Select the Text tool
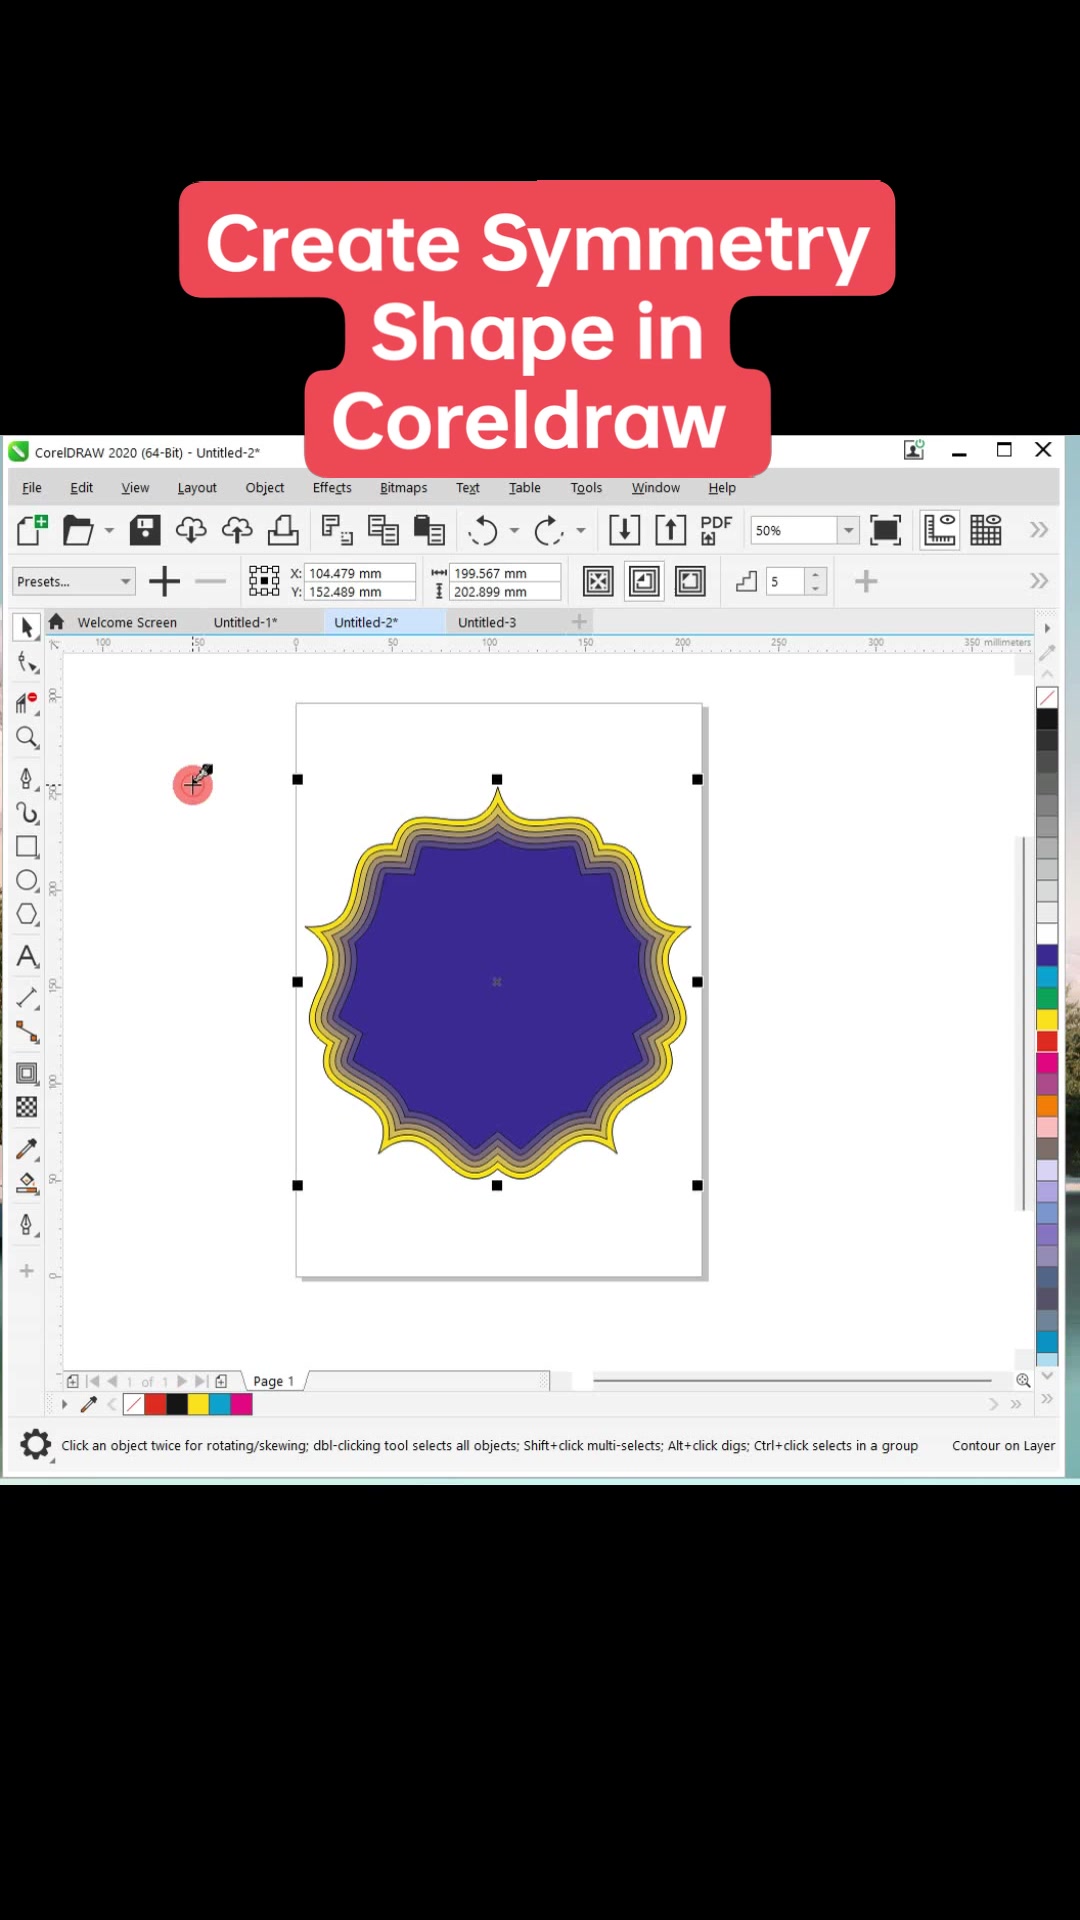This screenshot has width=1080, height=1920. coord(27,957)
